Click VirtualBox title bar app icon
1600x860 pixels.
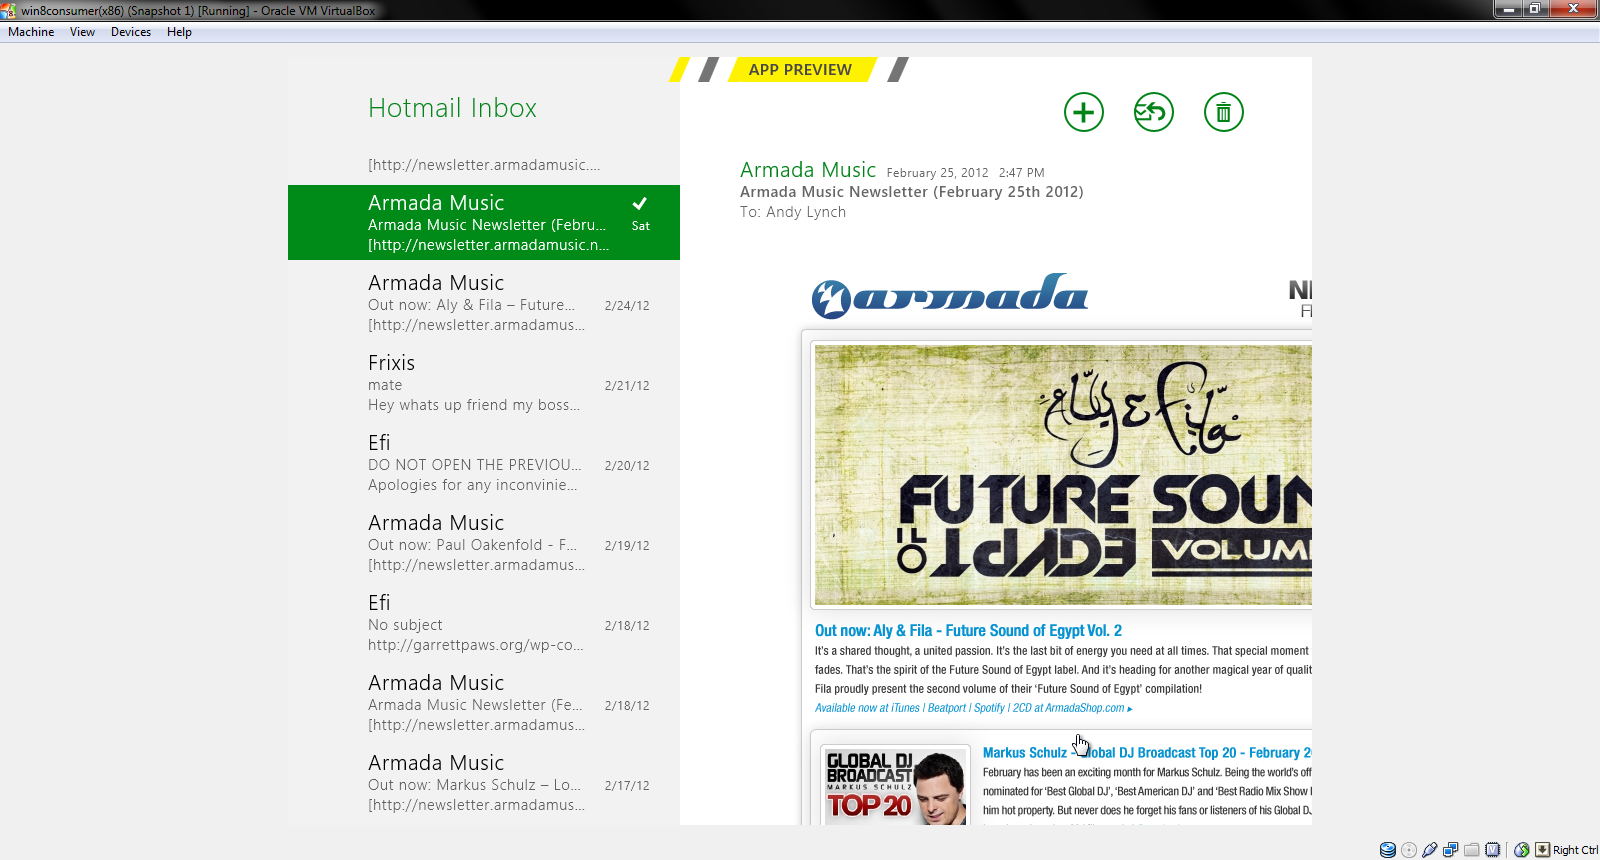8,10
